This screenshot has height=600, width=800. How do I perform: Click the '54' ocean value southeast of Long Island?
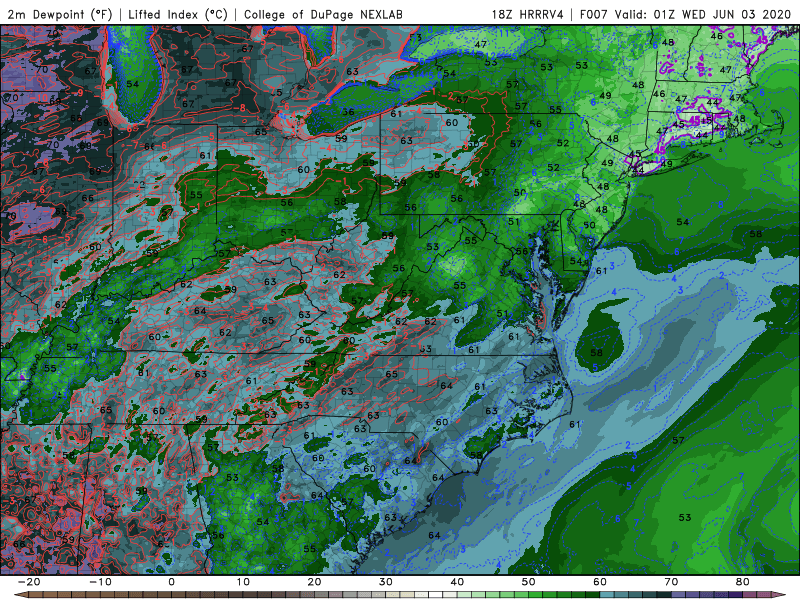click(x=683, y=222)
